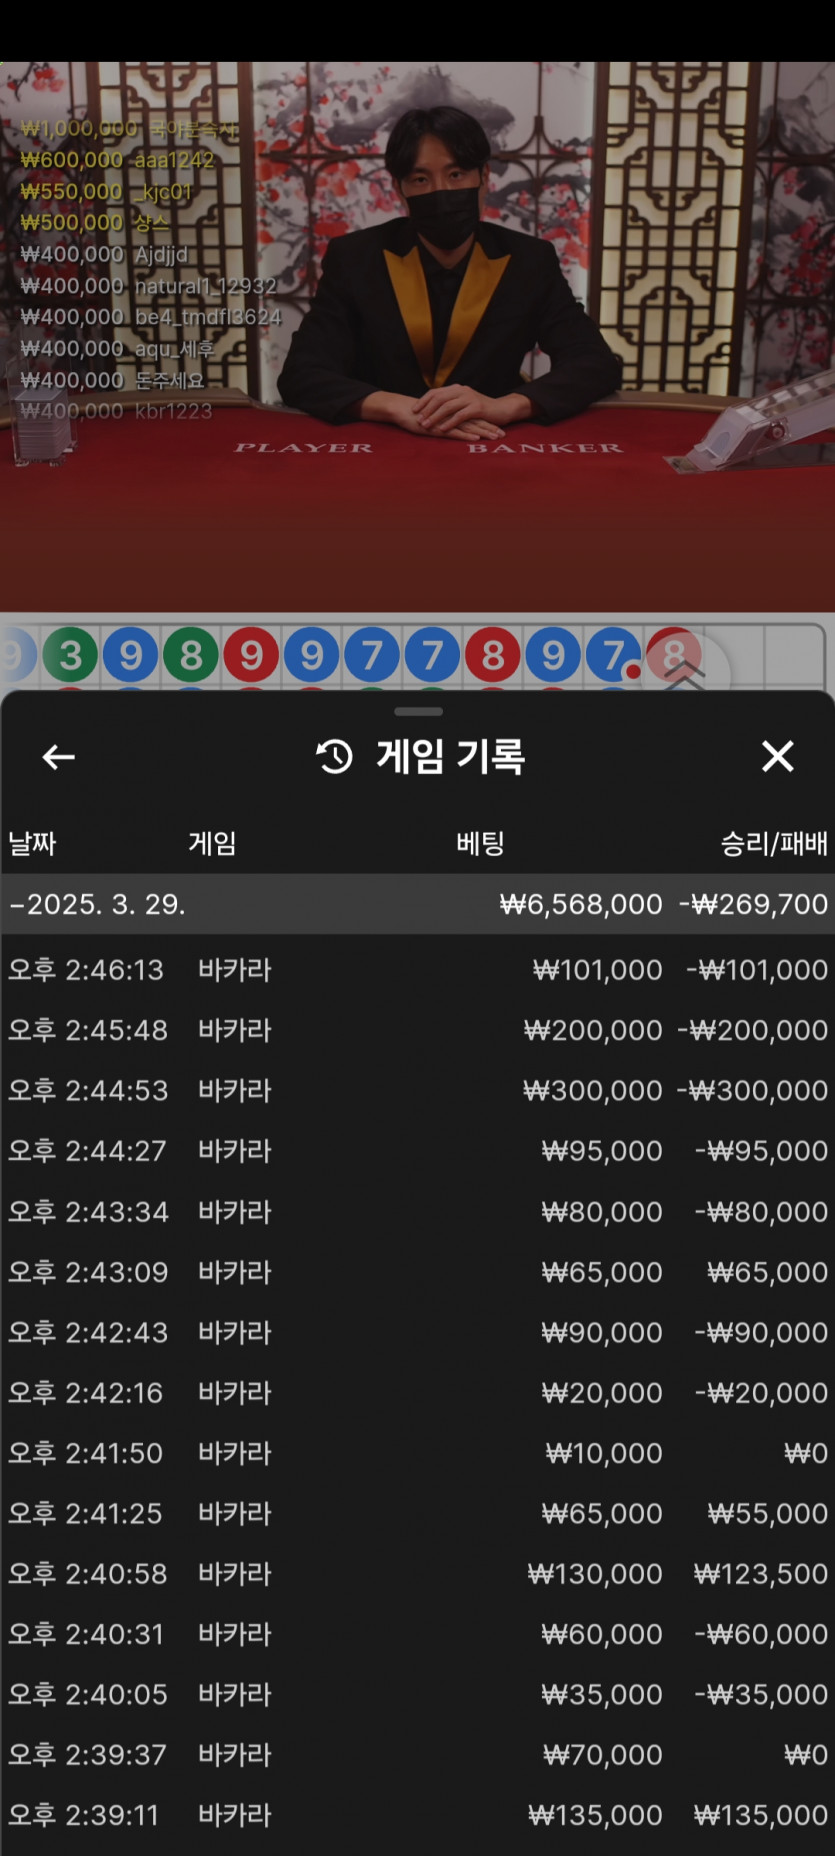Select the 승리/패배 column header

pos(774,843)
